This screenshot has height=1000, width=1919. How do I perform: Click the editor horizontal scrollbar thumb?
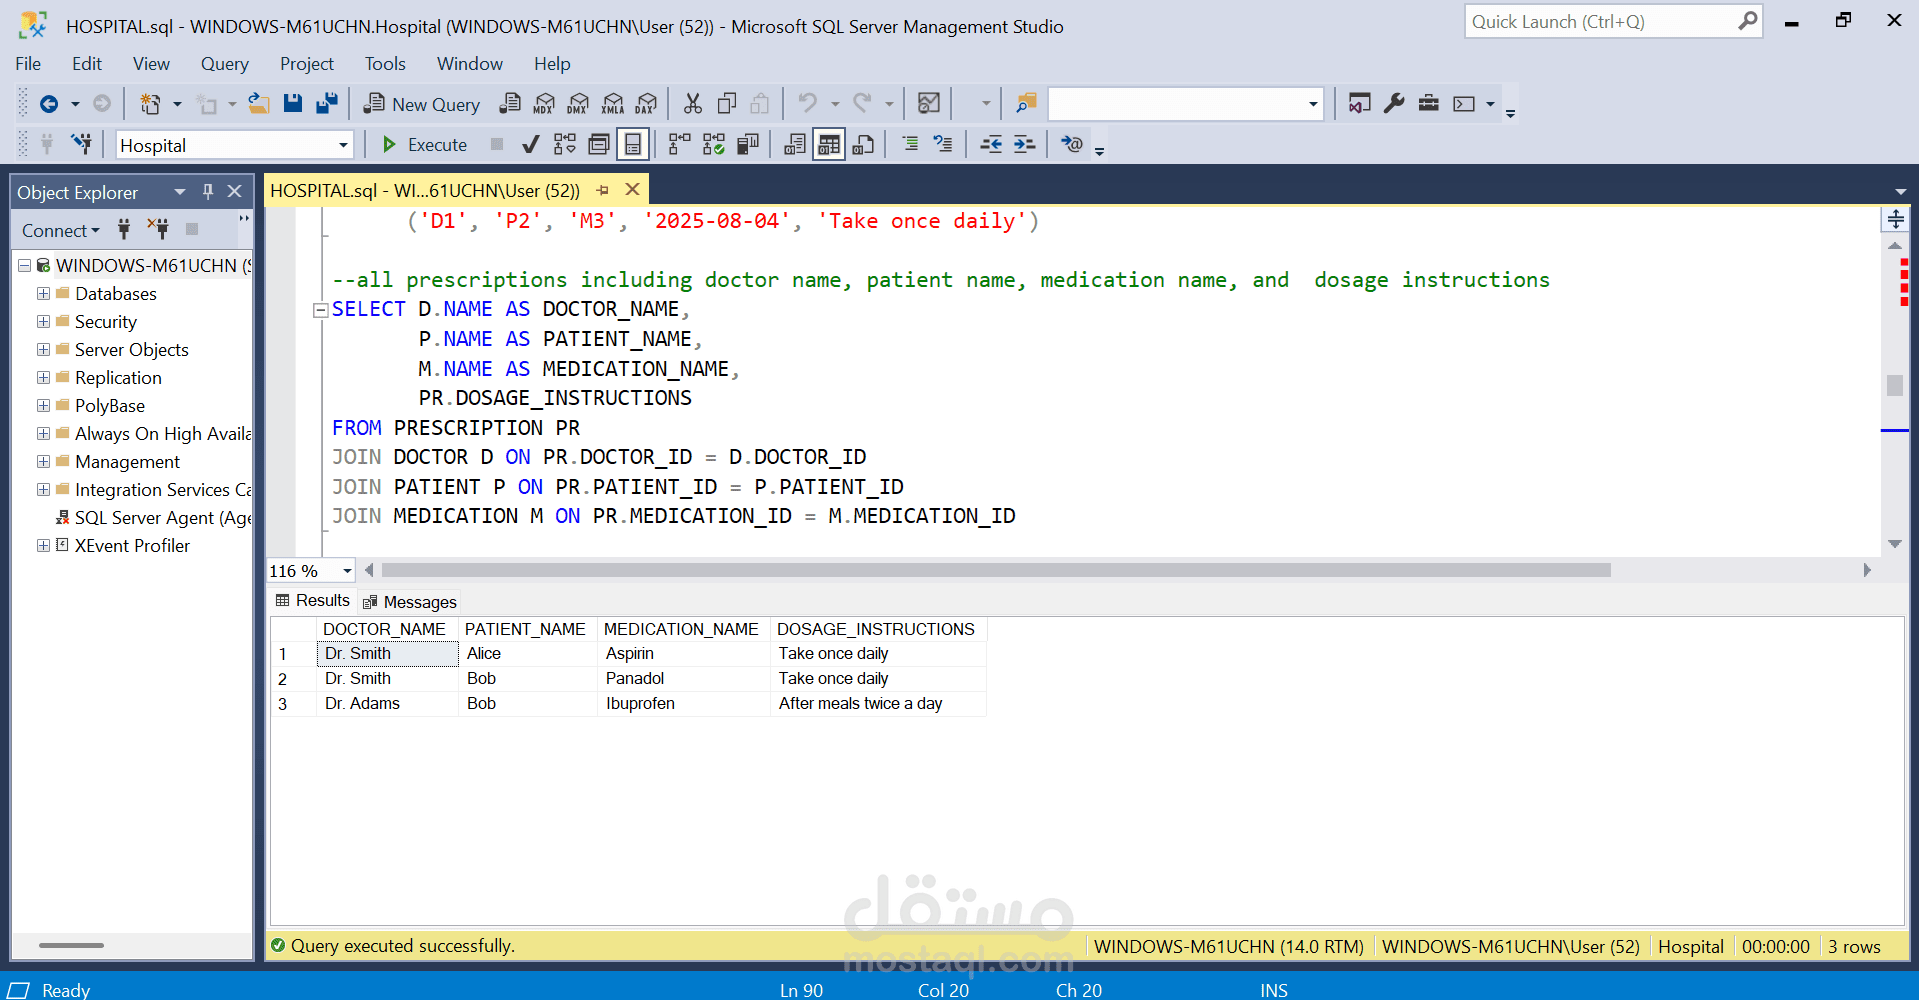pyautogui.click(x=996, y=570)
